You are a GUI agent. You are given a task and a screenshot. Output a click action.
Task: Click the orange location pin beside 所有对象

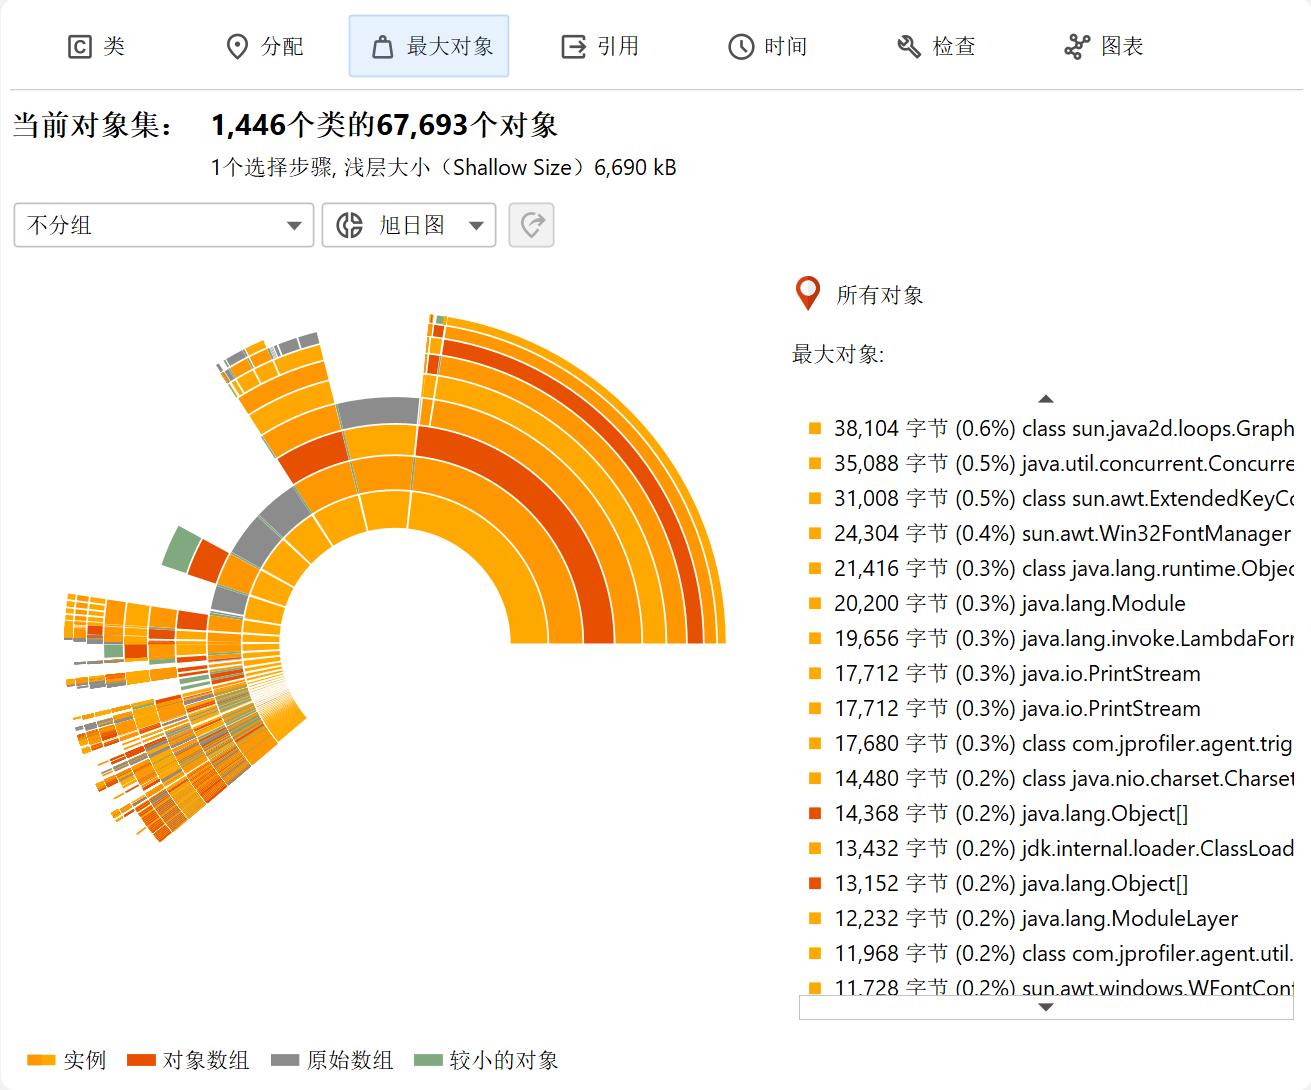pyautogui.click(x=807, y=294)
